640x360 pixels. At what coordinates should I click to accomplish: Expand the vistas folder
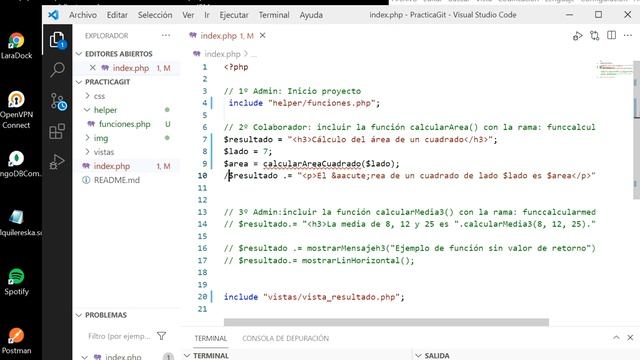(87, 152)
